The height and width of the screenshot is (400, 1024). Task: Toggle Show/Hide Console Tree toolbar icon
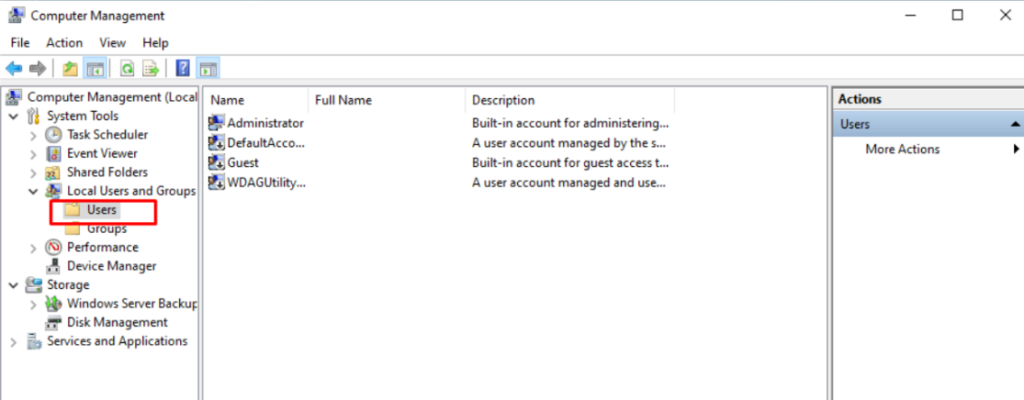[95, 68]
